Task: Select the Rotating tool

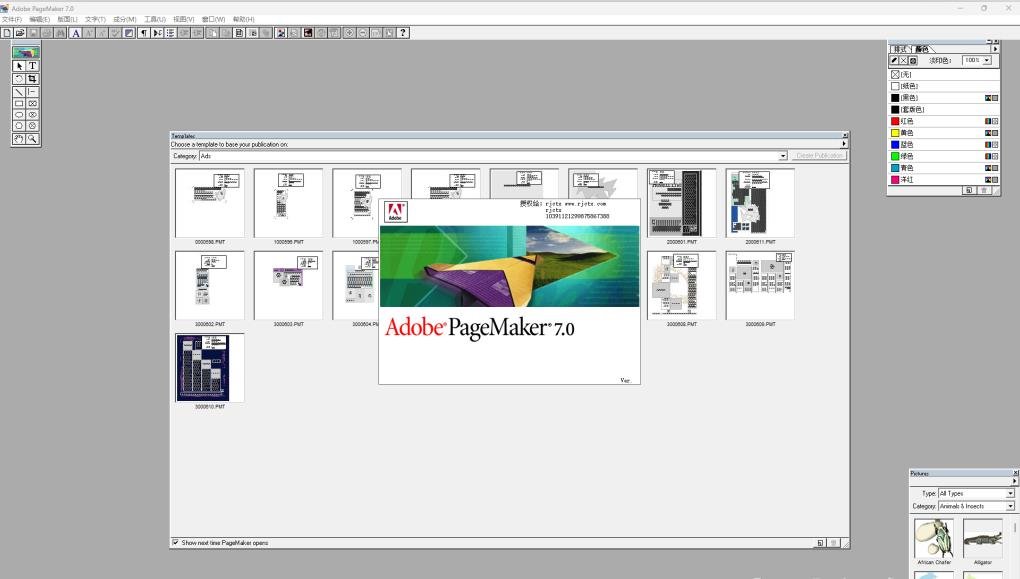Action: pyautogui.click(x=19, y=79)
